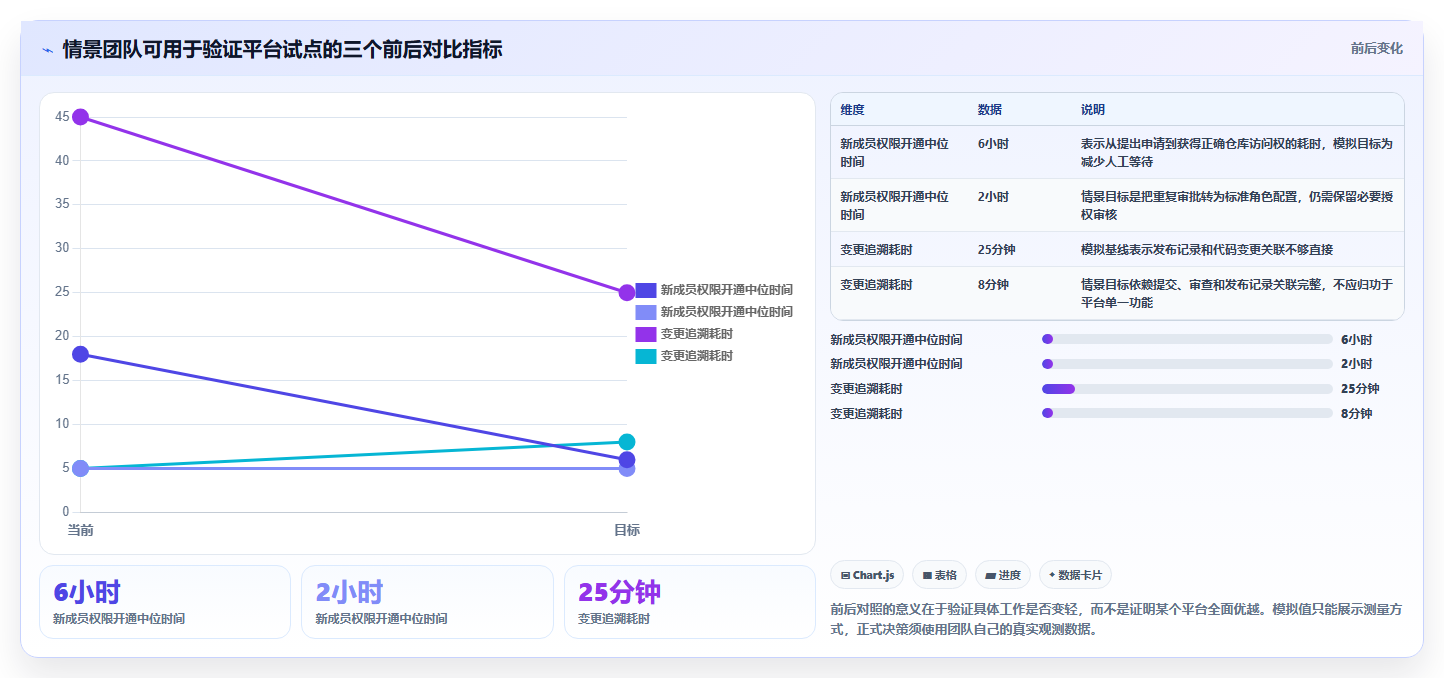This screenshot has height=678, width=1444.
Task: Click the progress bar labeled 2小时
Action: pos(1187,364)
